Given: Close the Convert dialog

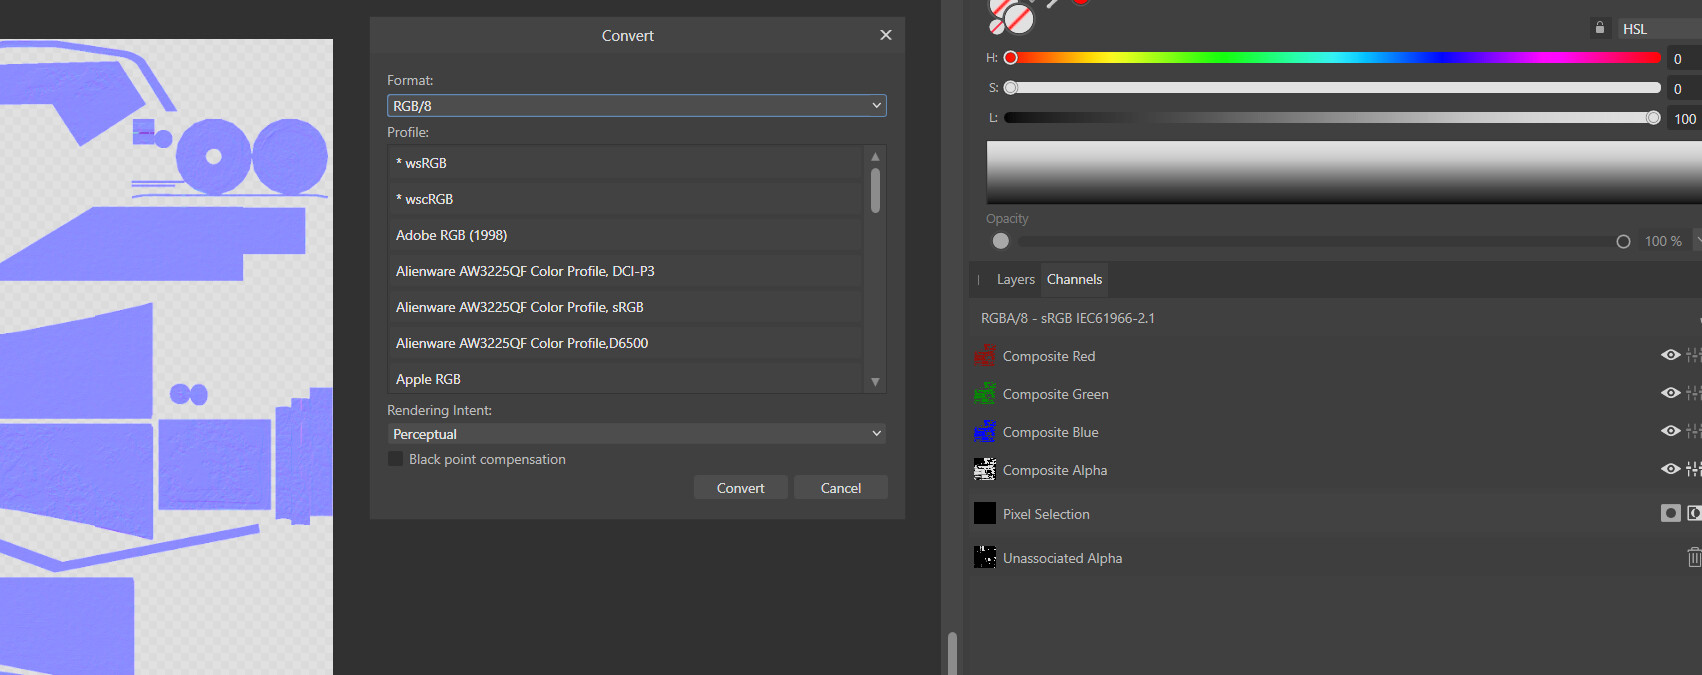Looking at the screenshot, I should (885, 35).
